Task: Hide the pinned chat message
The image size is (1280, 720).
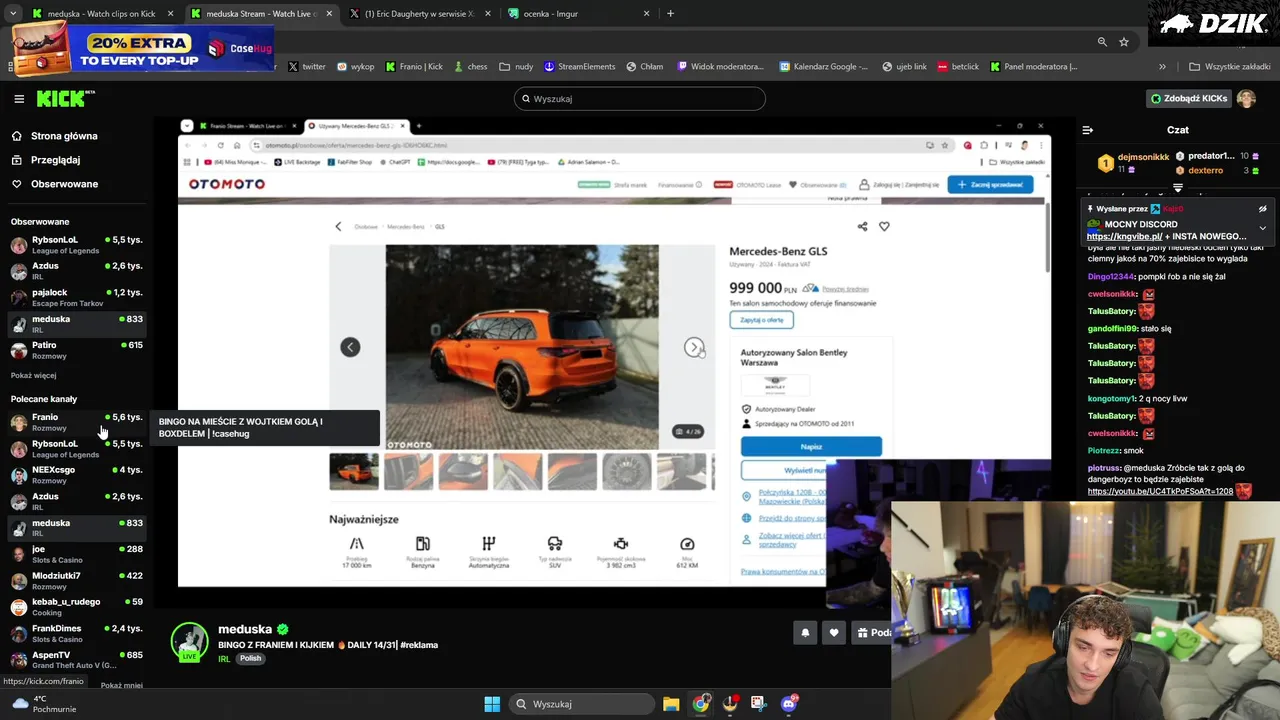Action: pyautogui.click(x=1263, y=209)
